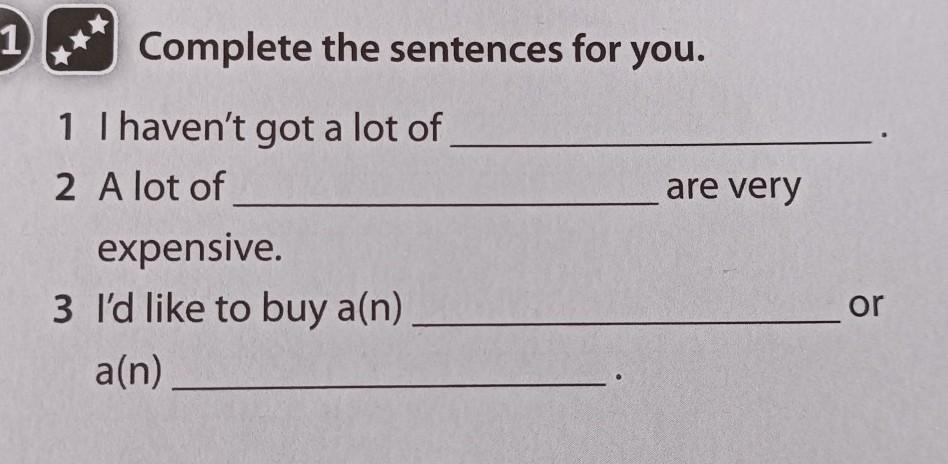948x464 pixels.
Task: Click the sentence number 1 label
Action: (68, 128)
